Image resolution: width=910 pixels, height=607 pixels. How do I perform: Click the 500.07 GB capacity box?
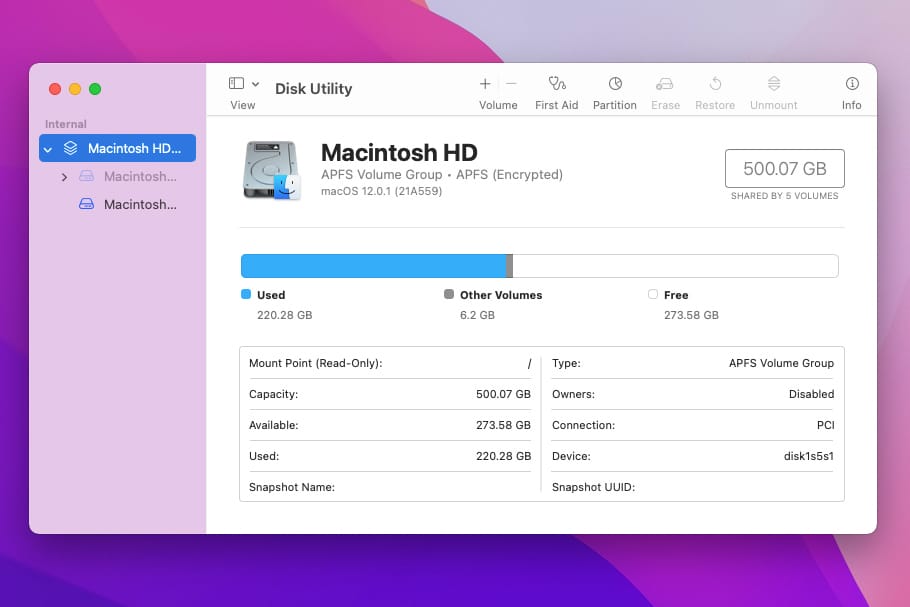(785, 168)
